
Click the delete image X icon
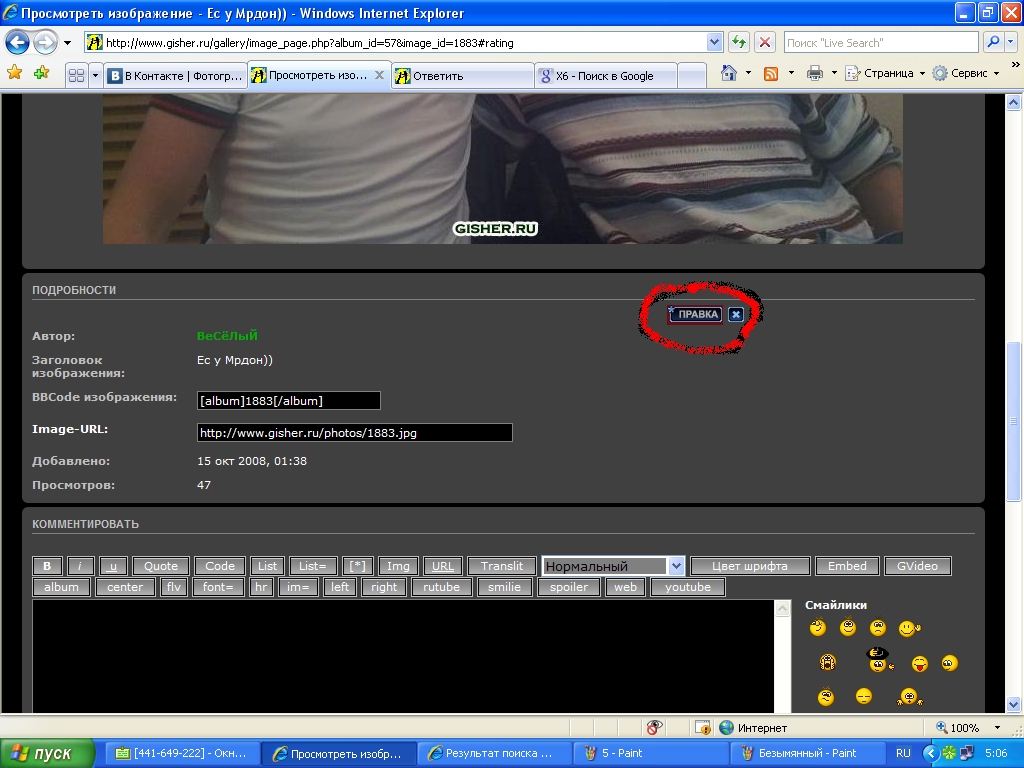pyautogui.click(x=736, y=314)
